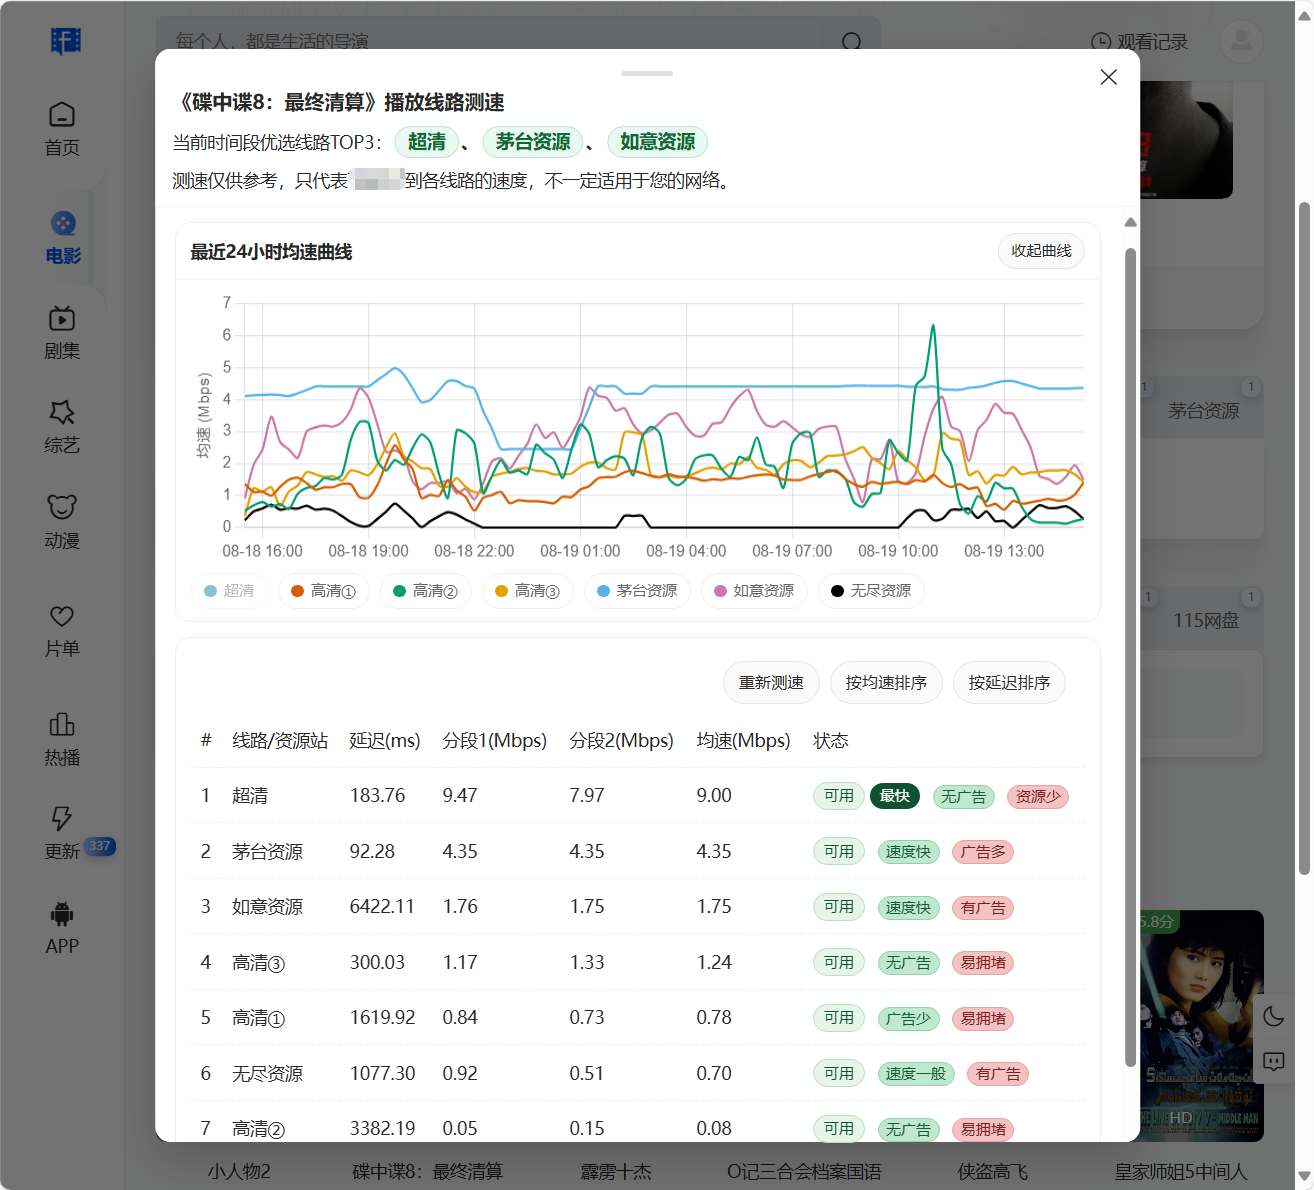This screenshot has height=1190, width=1314.
Task: Open the 电影 movies section icon
Action: click(63, 223)
